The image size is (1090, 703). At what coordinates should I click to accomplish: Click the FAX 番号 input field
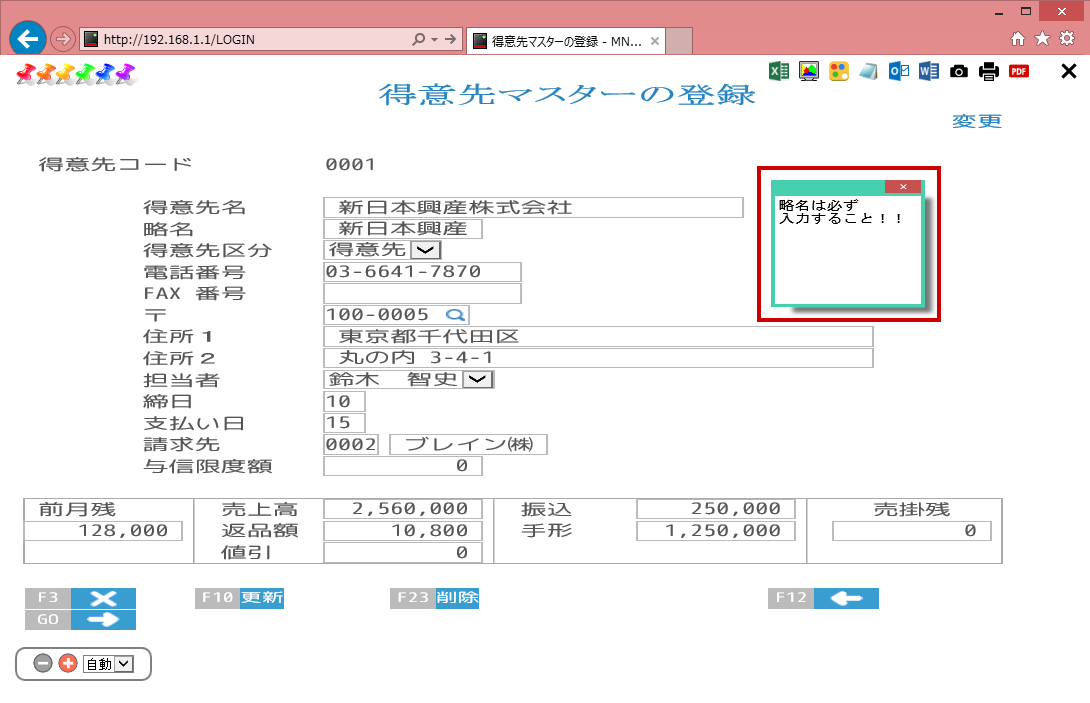pyautogui.click(x=422, y=294)
